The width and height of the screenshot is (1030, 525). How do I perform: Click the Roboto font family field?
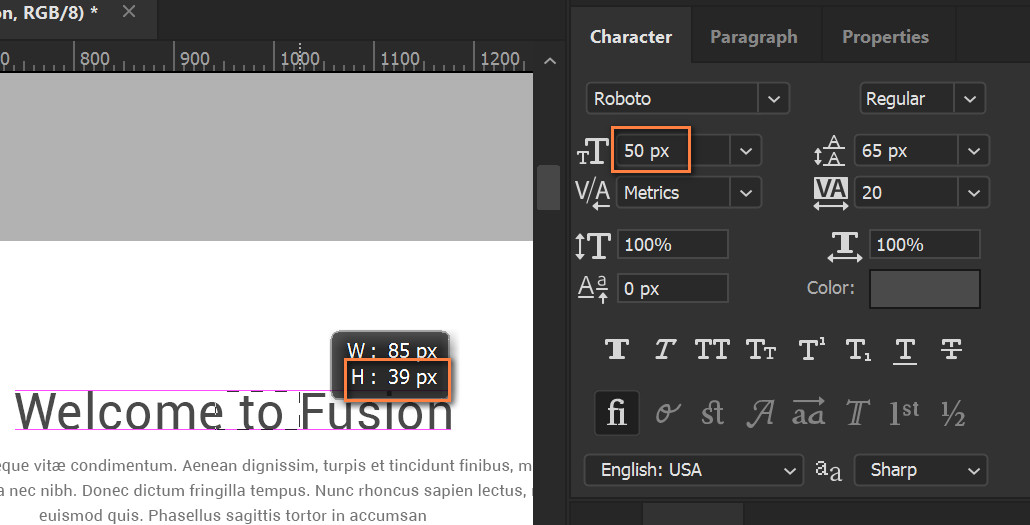point(672,99)
